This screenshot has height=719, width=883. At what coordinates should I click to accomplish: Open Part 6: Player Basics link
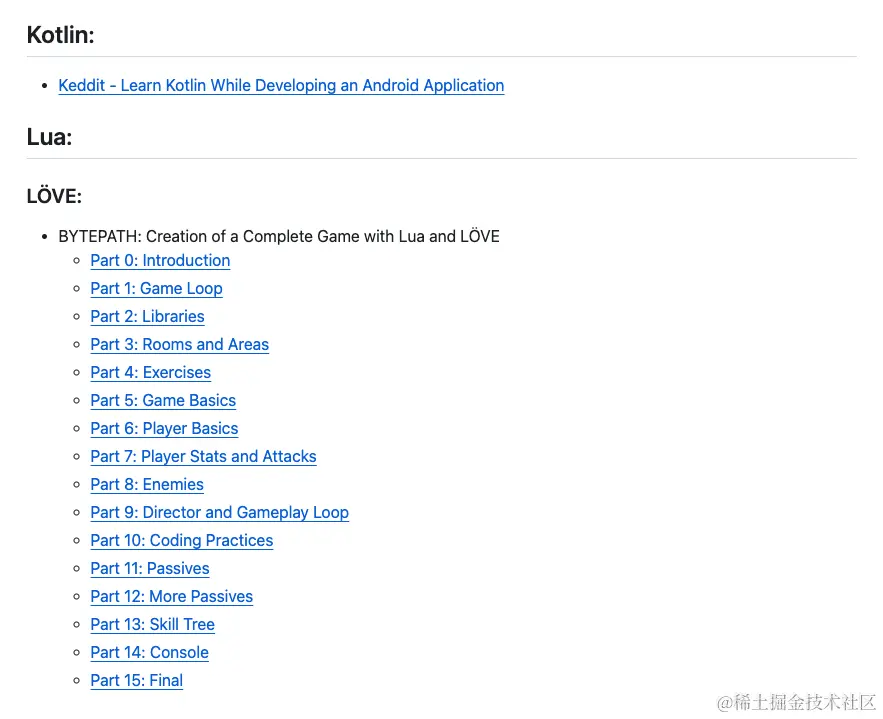click(164, 428)
